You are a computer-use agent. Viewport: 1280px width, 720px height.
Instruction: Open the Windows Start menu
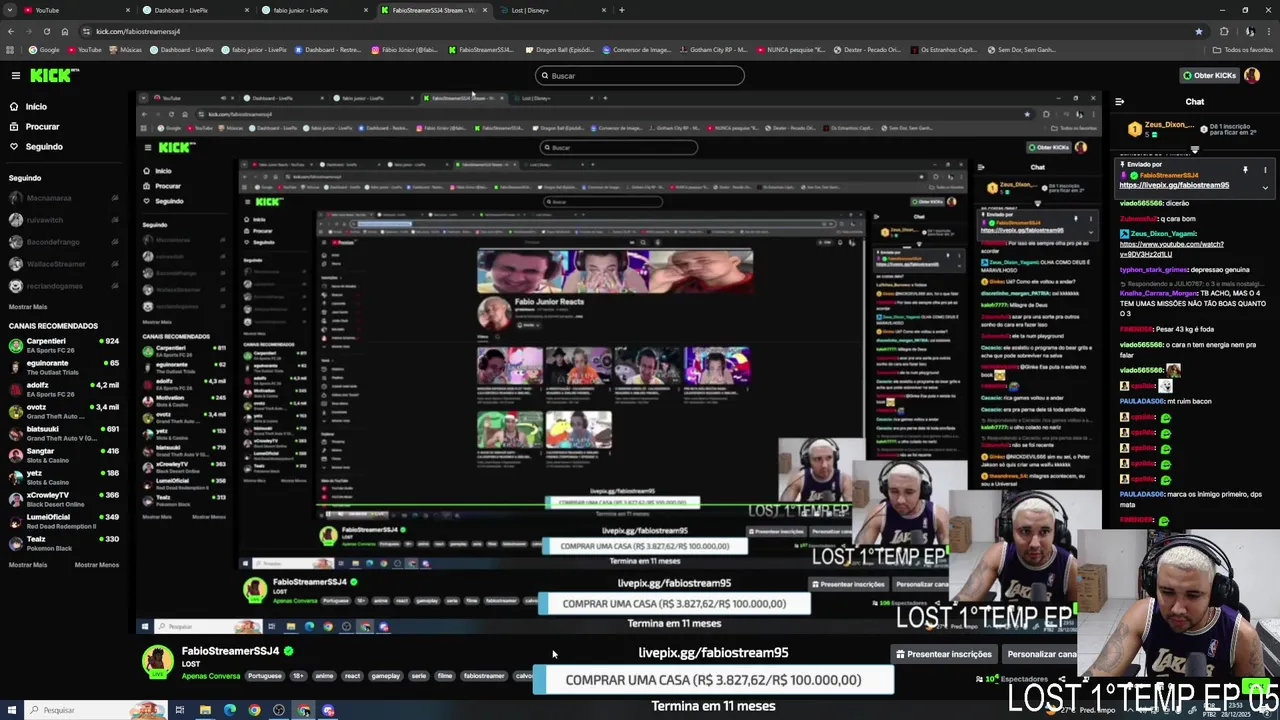(12, 710)
